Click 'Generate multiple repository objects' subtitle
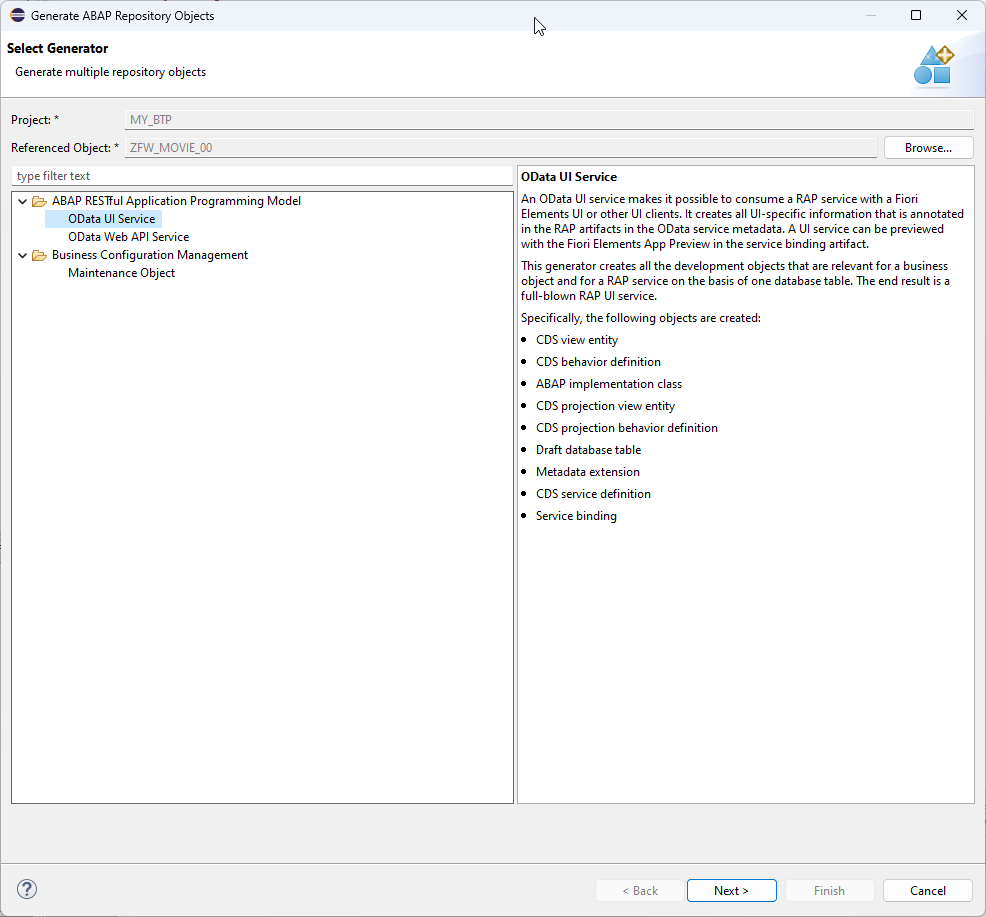This screenshot has height=917, width=986. click(111, 72)
